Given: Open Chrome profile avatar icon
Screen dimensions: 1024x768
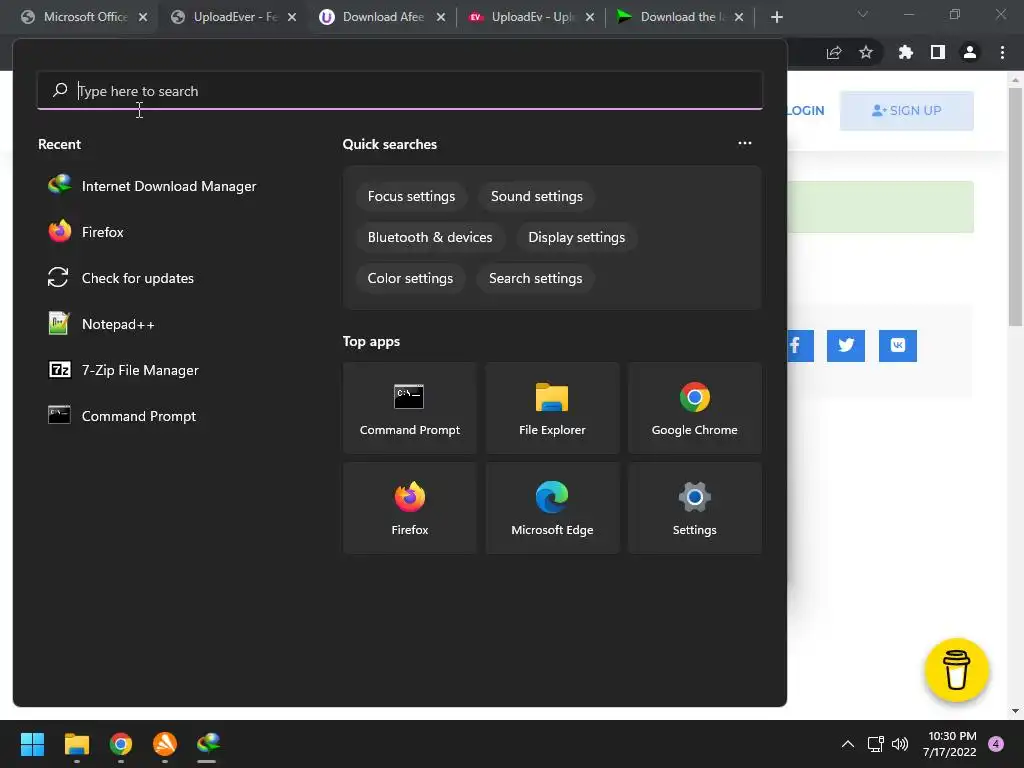Looking at the screenshot, I should coord(970,52).
